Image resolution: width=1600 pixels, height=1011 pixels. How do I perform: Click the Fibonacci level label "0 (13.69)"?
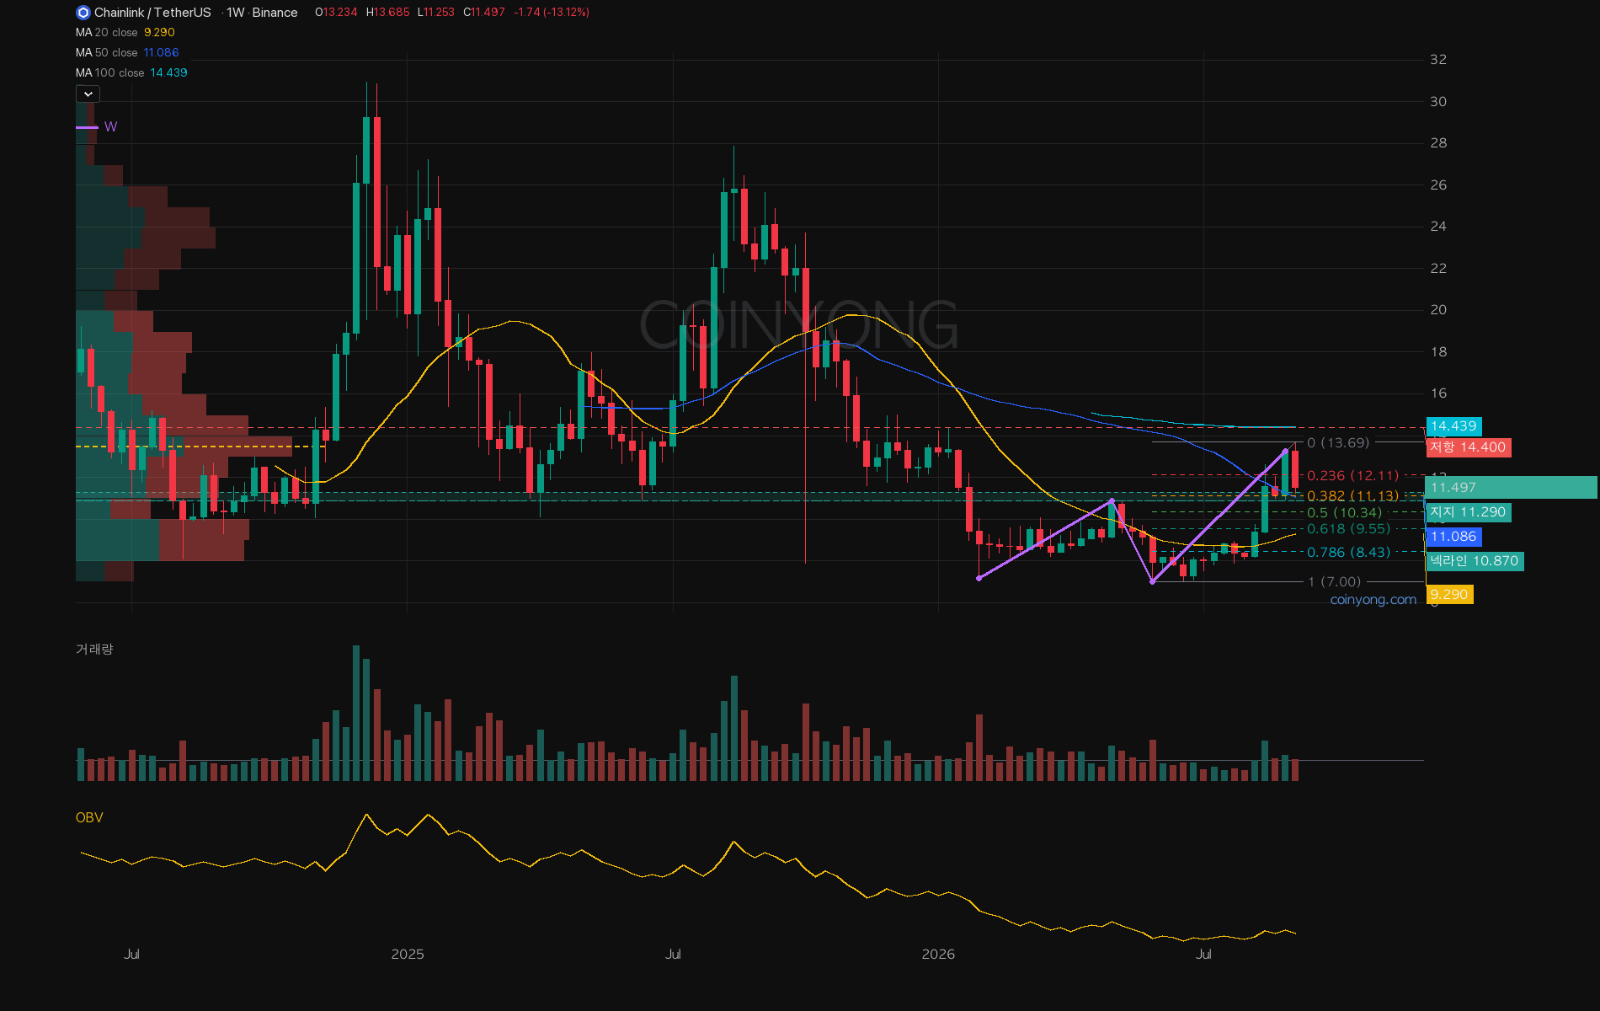coord(1338,443)
